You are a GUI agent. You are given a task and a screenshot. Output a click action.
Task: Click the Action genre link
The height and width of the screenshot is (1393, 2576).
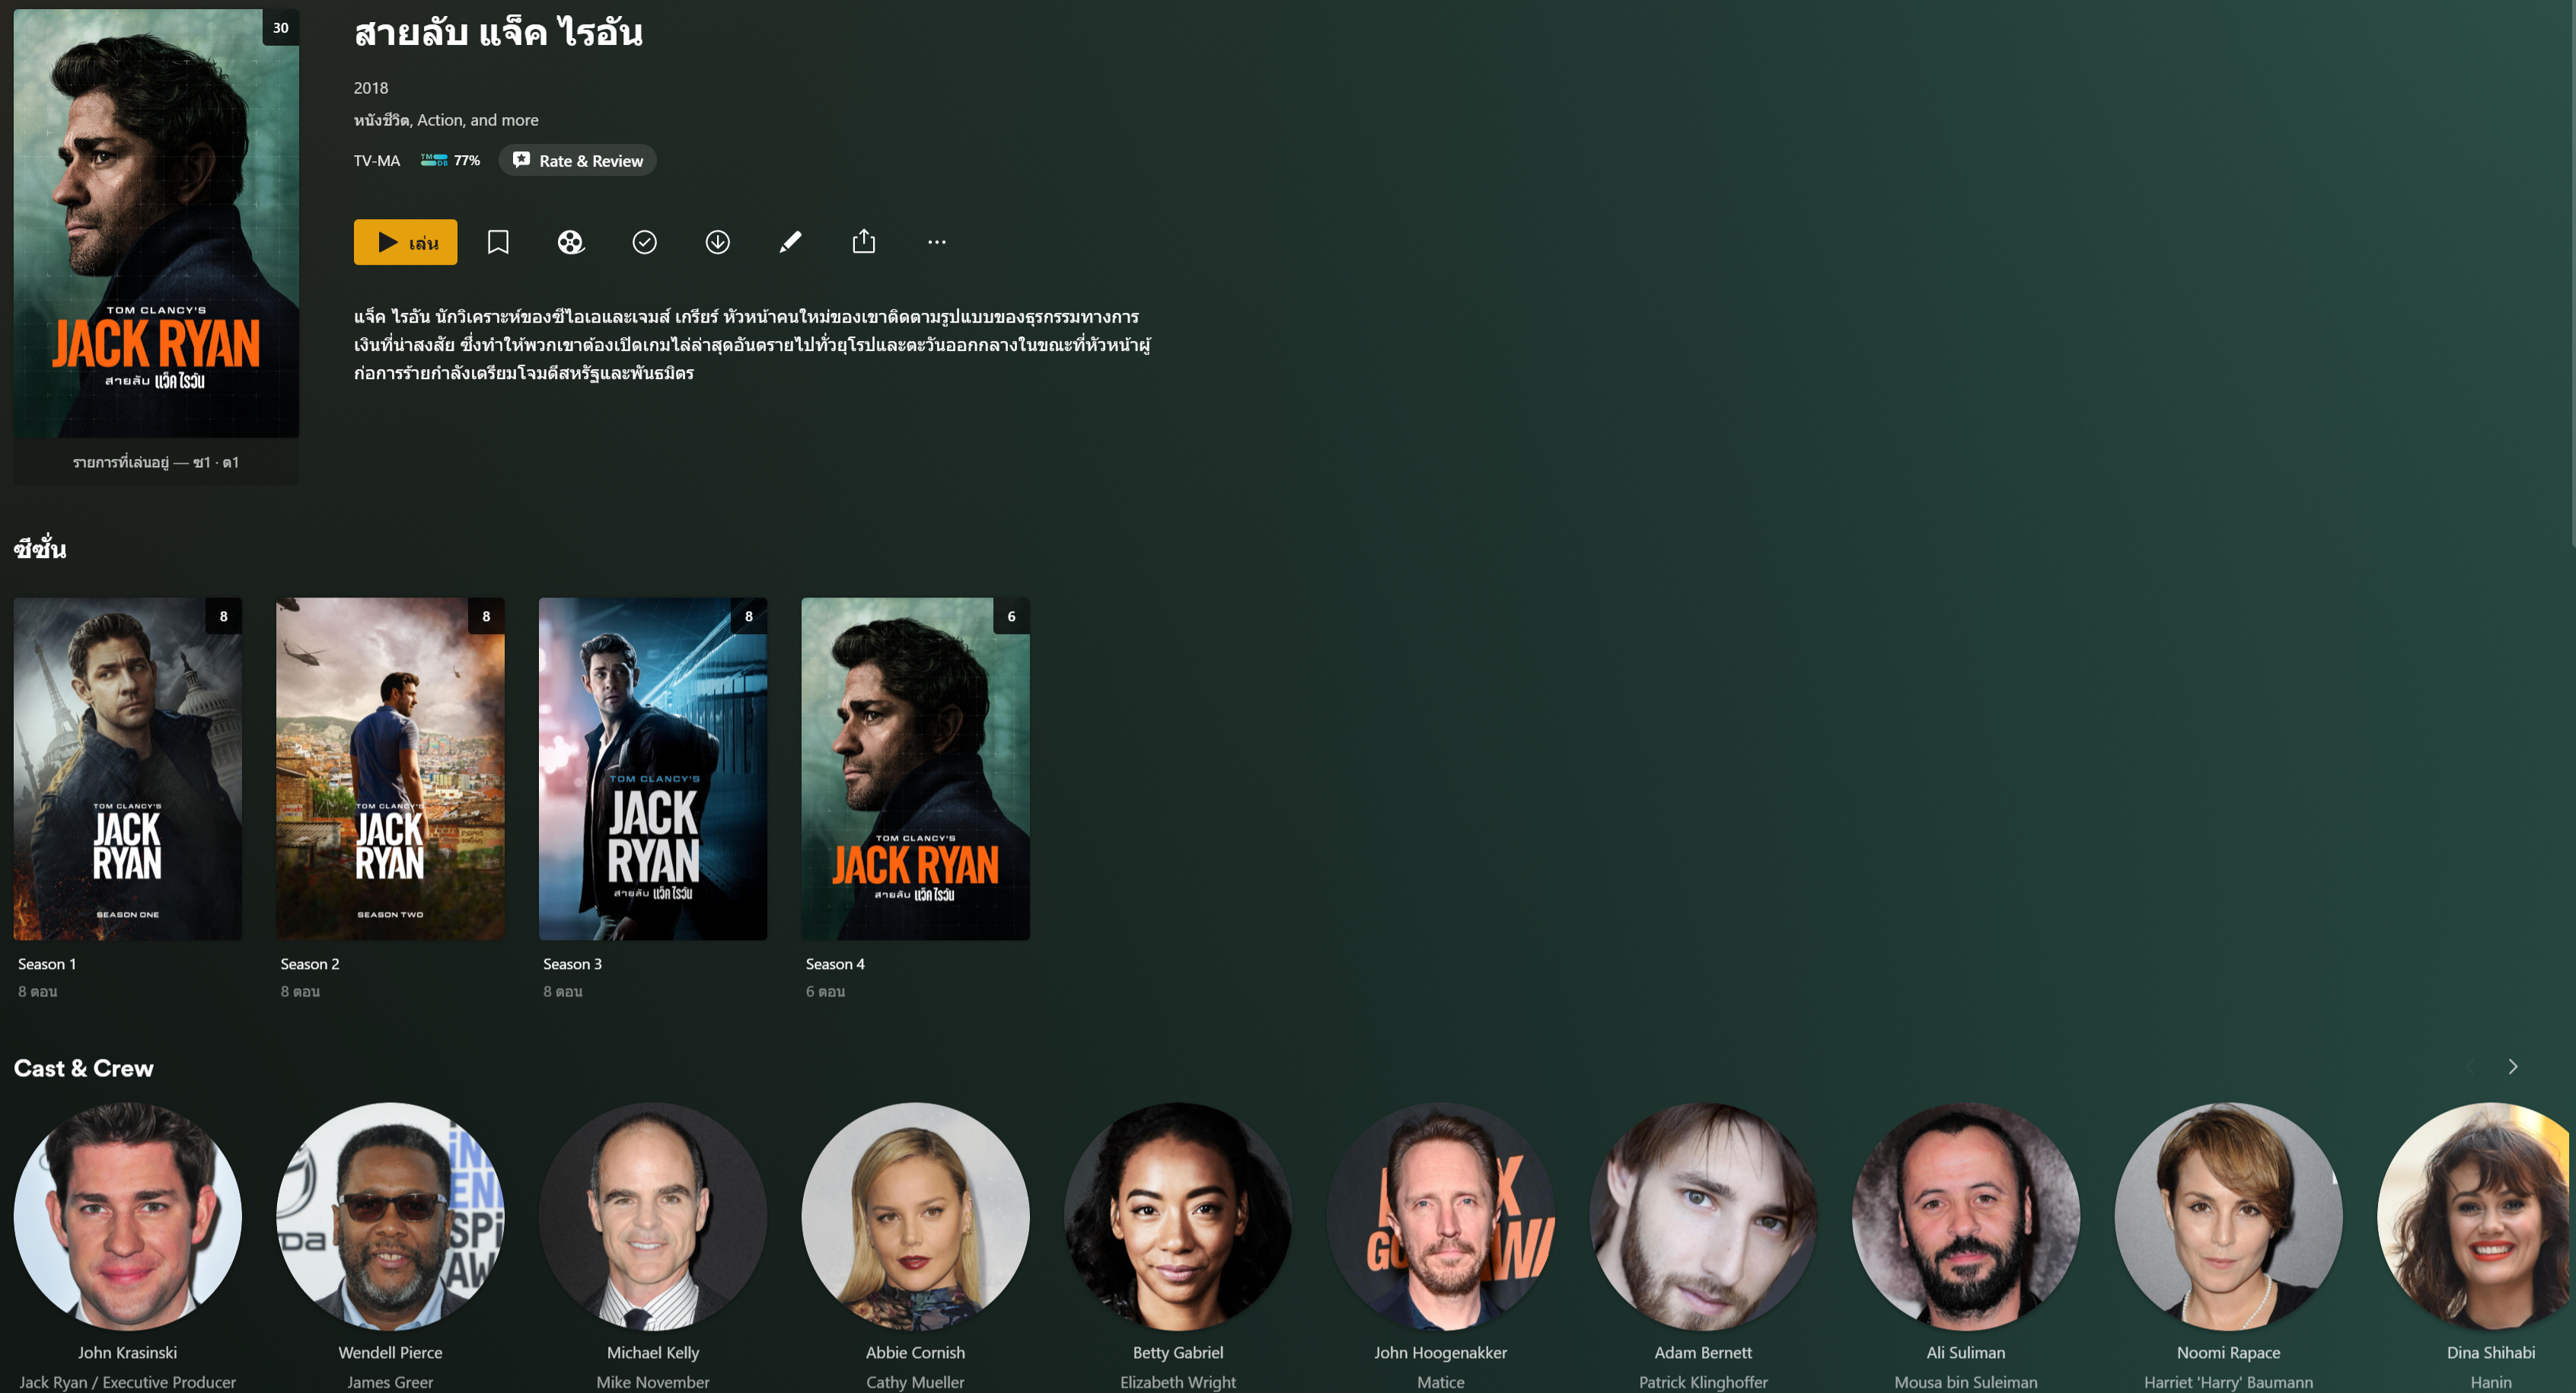pos(439,120)
